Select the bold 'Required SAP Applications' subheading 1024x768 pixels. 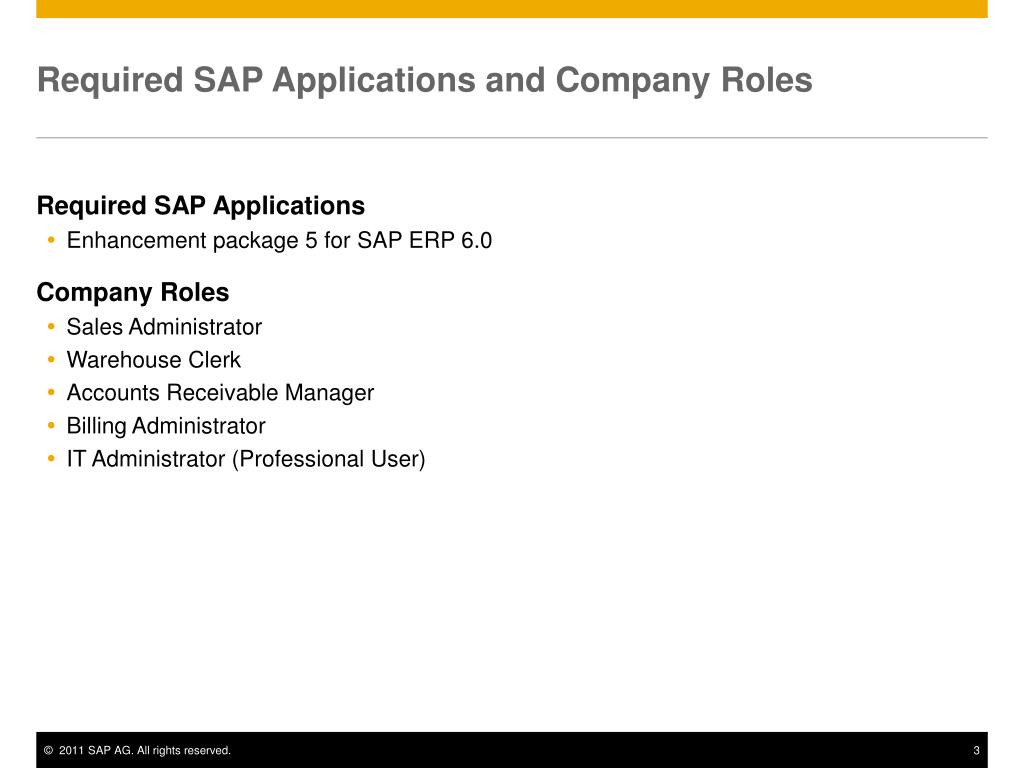(x=200, y=206)
